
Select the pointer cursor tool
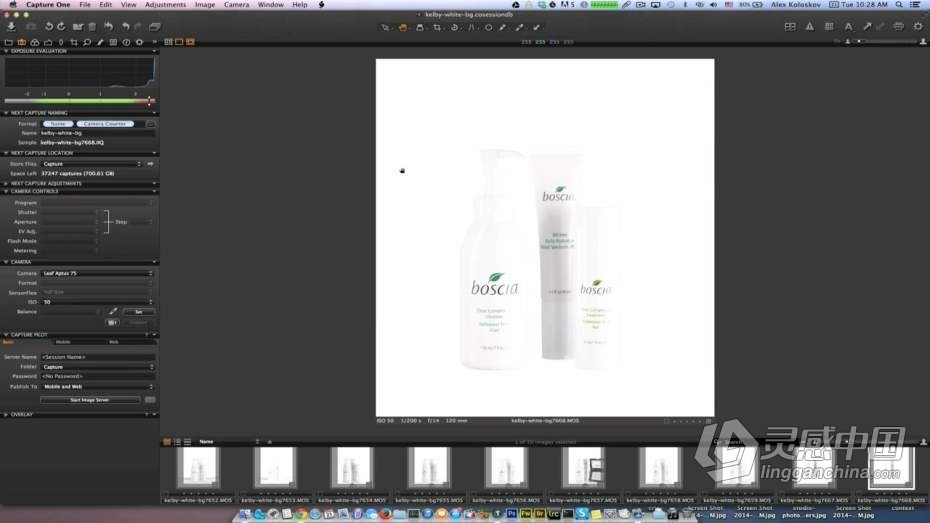(x=386, y=27)
